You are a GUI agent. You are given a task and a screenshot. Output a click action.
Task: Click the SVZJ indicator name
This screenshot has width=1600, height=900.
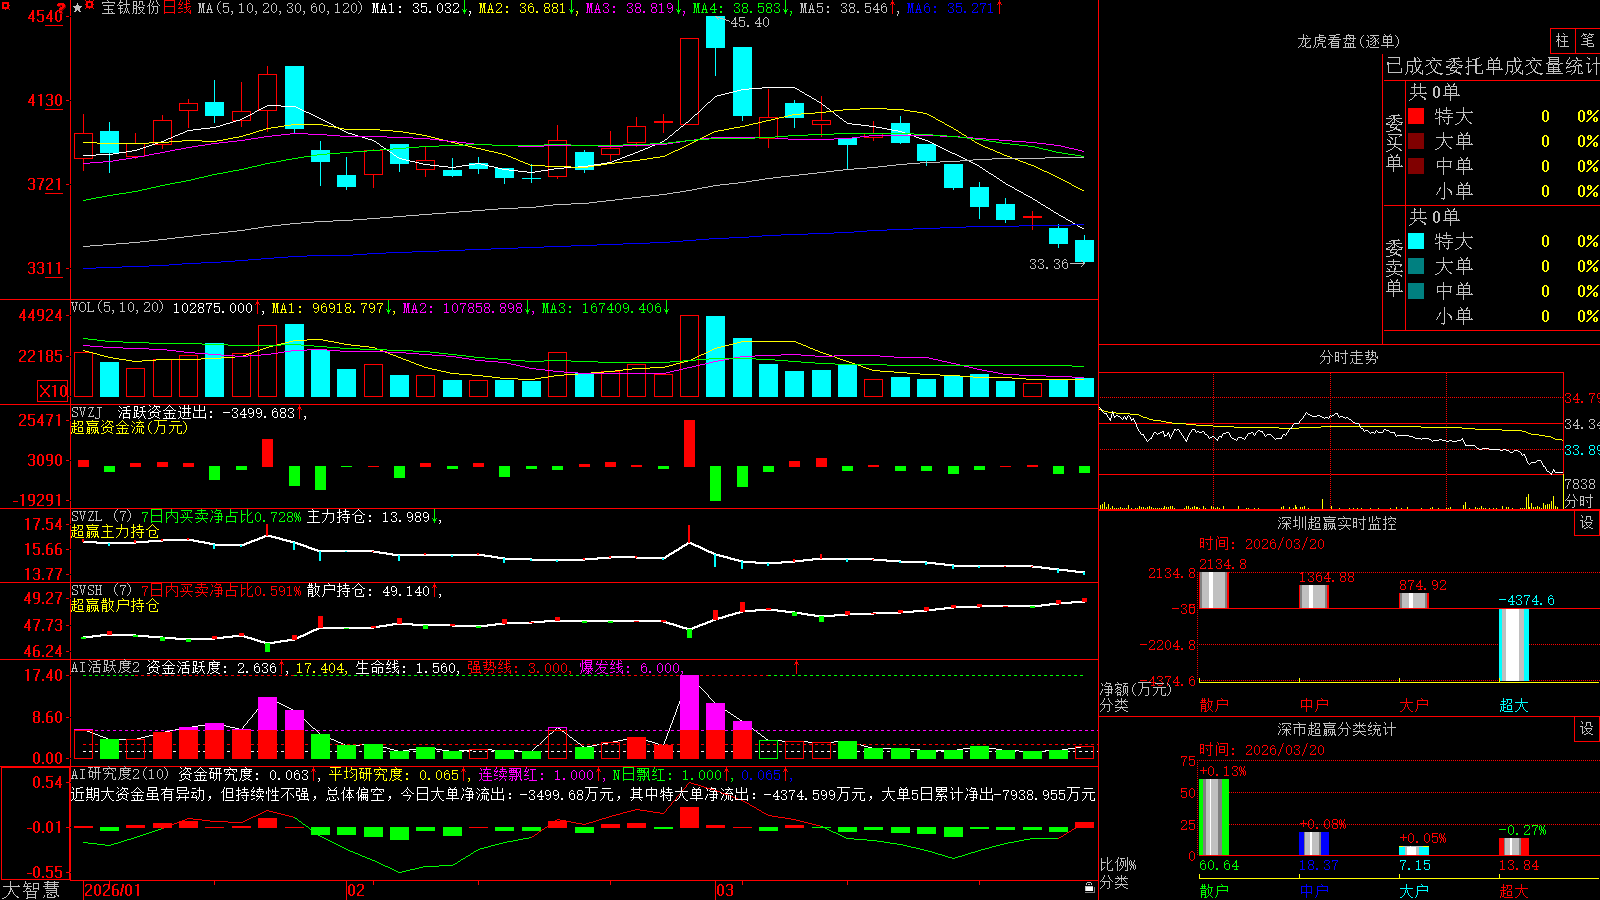(x=87, y=412)
